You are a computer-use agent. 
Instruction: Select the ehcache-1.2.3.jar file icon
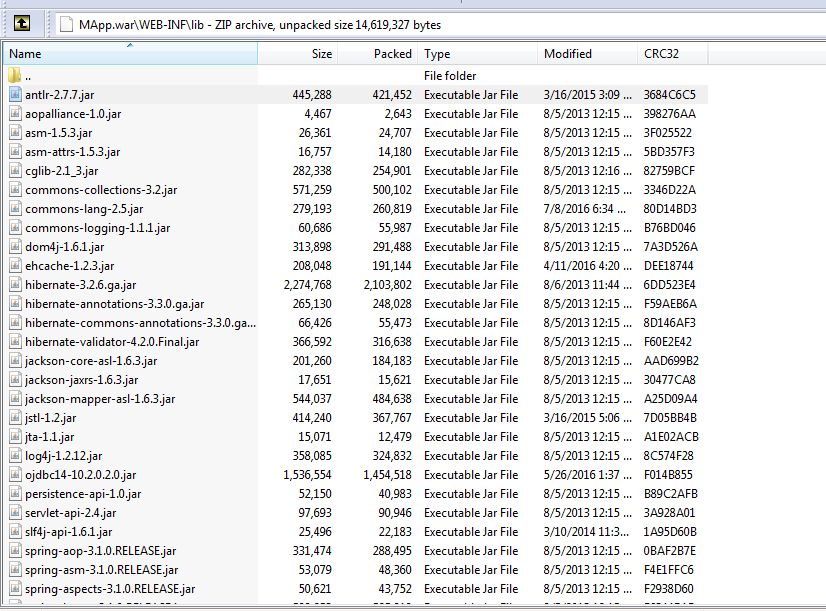[x=15, y=265]
